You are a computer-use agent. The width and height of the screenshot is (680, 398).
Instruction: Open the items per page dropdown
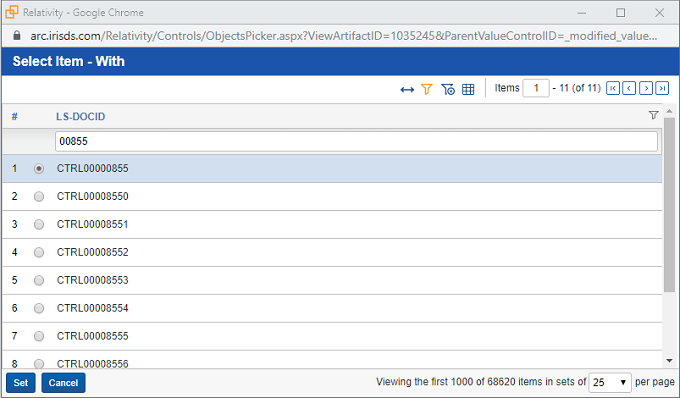[610, 382]
